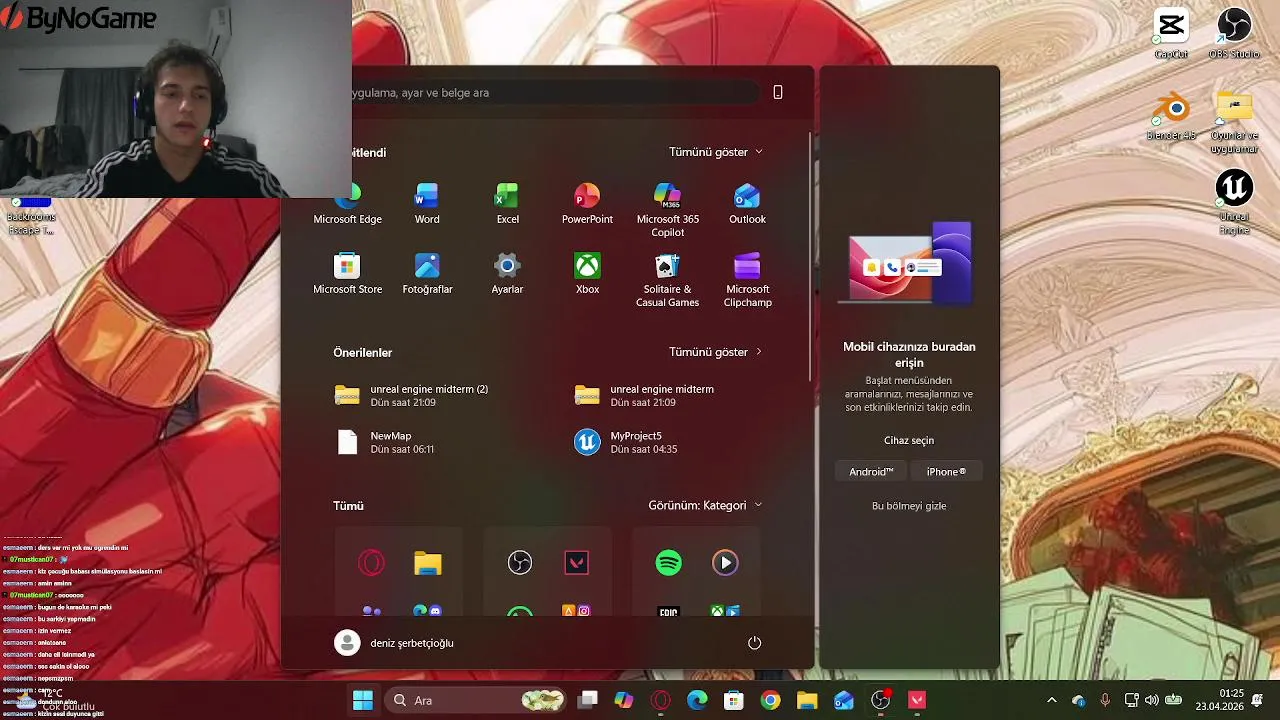1280x720 pixels.
Task: Launch Excel from pinned apps
Action: (507, 205)
